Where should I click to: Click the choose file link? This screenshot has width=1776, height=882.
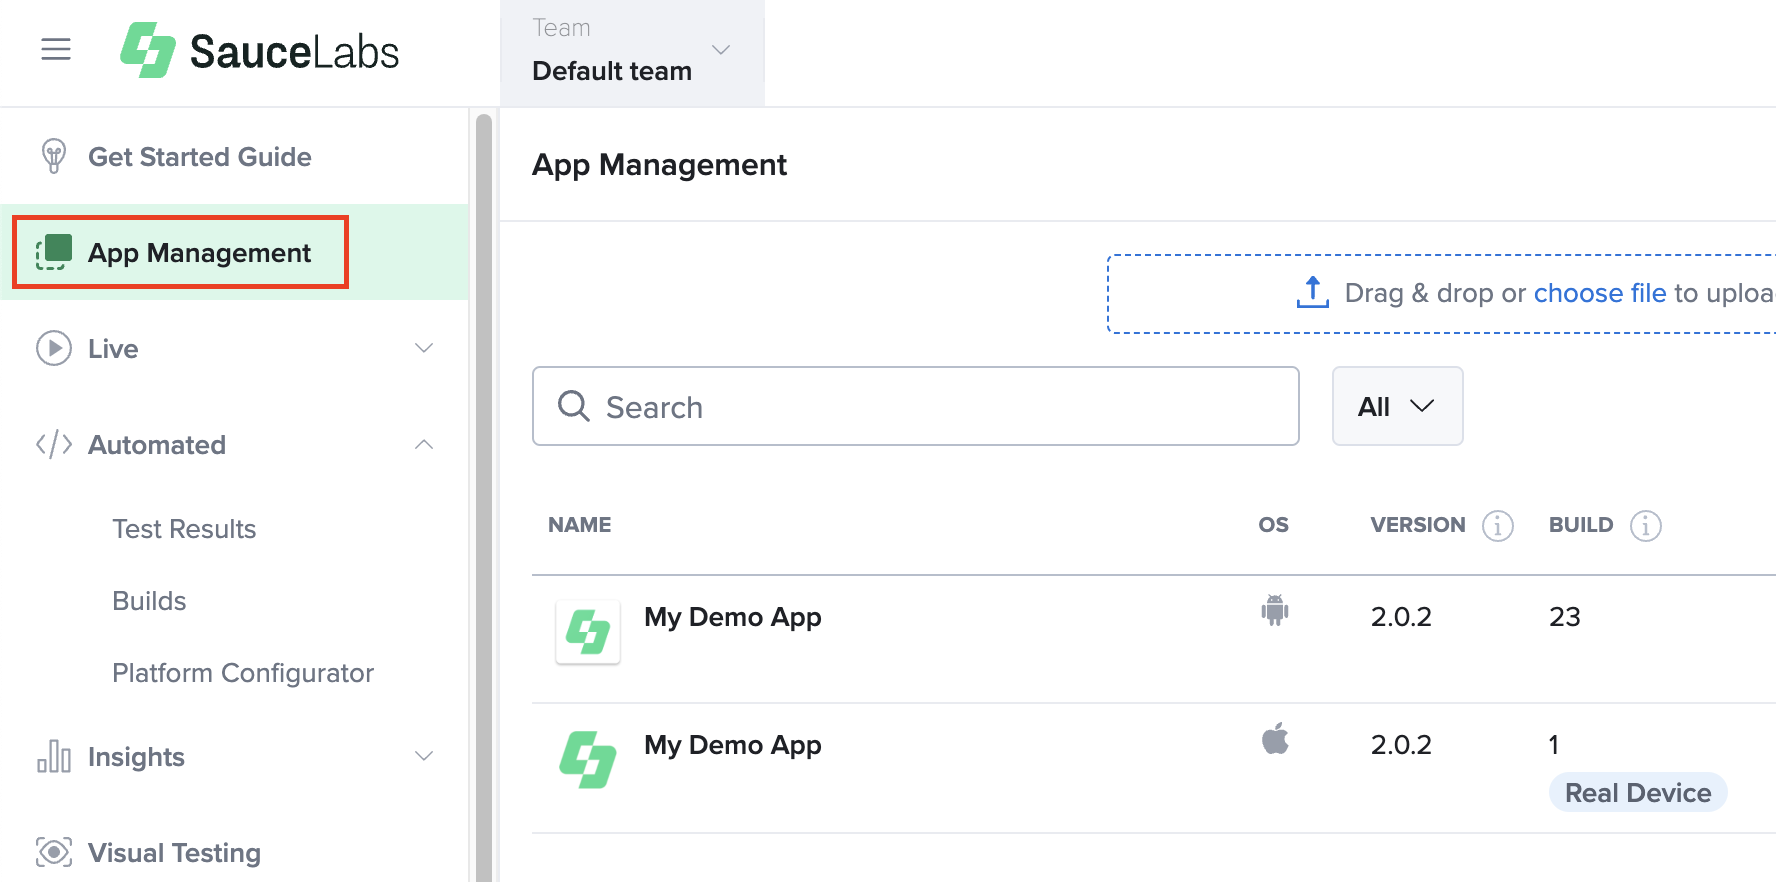pyautogui.click(x=1599, y=293)
